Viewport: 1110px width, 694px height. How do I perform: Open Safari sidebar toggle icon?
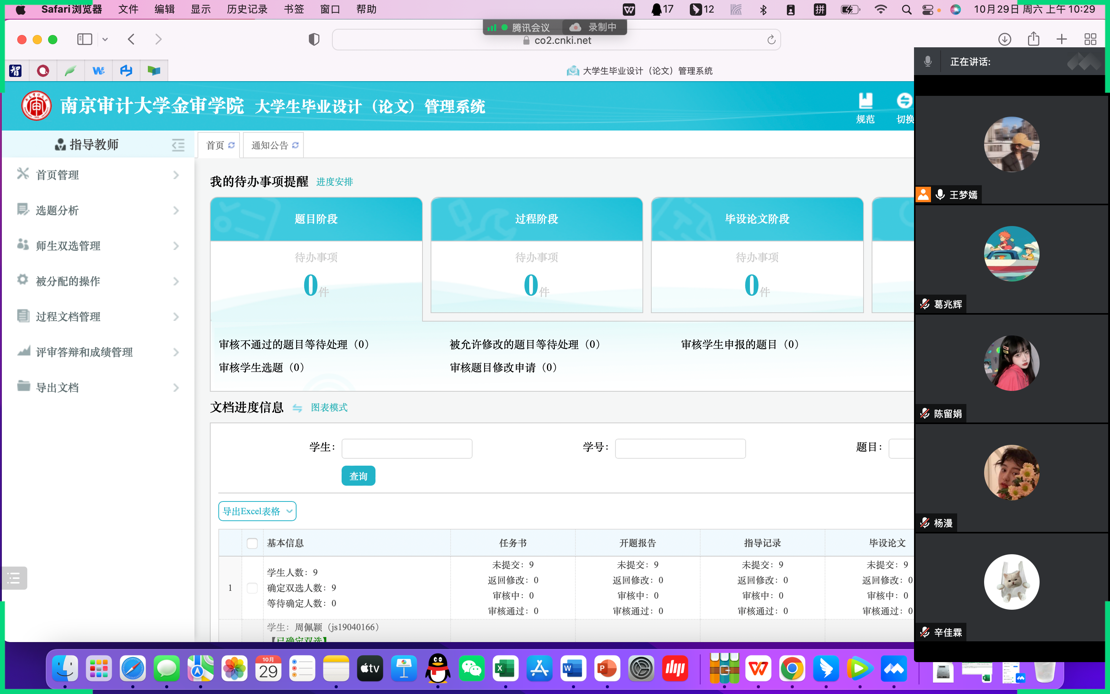(x=85, y=39)
